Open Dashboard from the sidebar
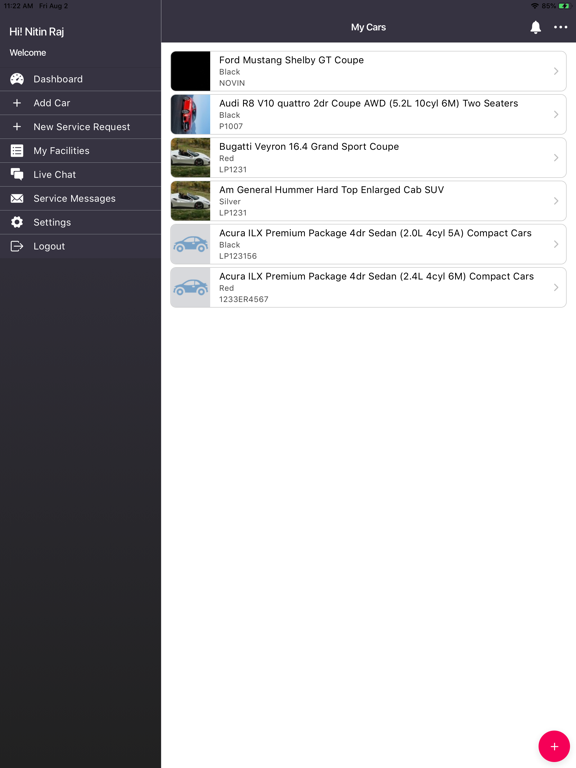The image size is (576, 768). coord(80,79)
